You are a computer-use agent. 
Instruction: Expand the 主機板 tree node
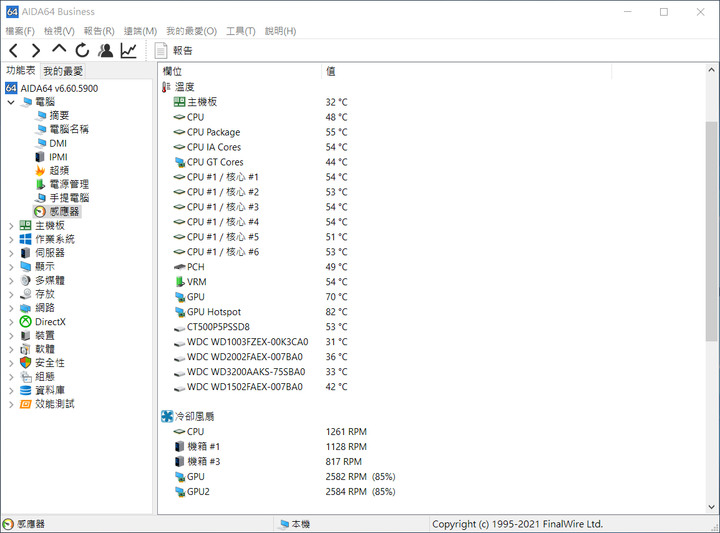pyautogui.click(x=11, y=226)
